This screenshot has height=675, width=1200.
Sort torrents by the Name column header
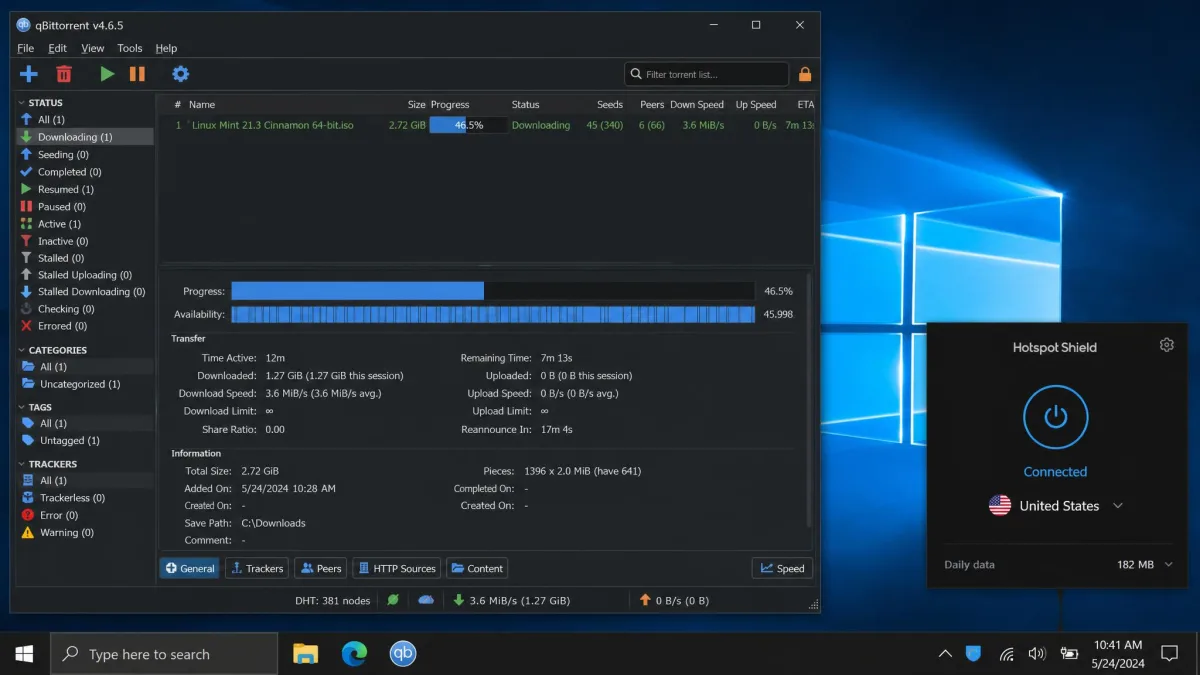(202, 104)
